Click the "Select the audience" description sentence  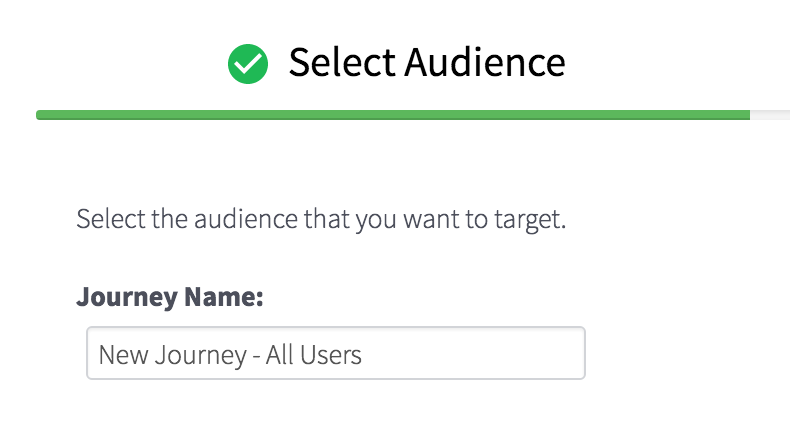[x=321, y=218]
